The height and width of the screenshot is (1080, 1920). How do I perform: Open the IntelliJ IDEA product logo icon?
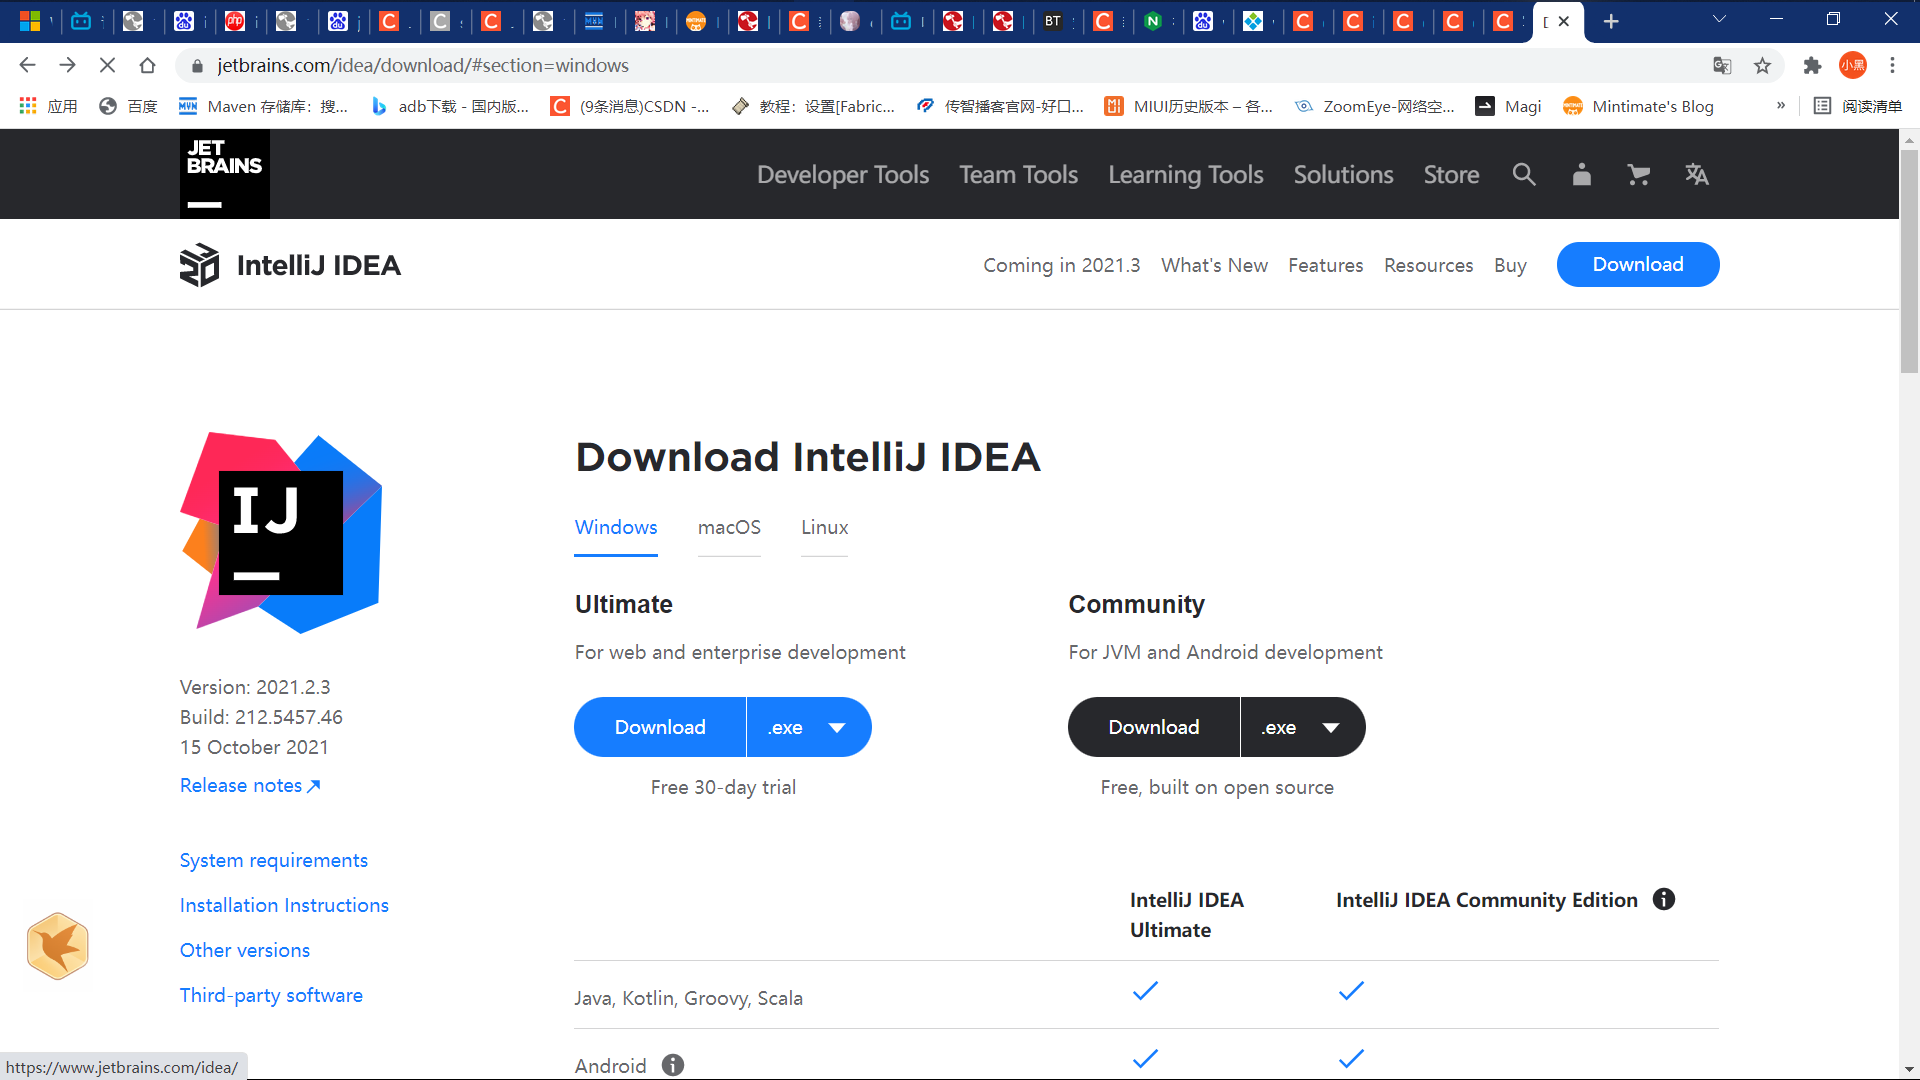[x=199, y=264]
